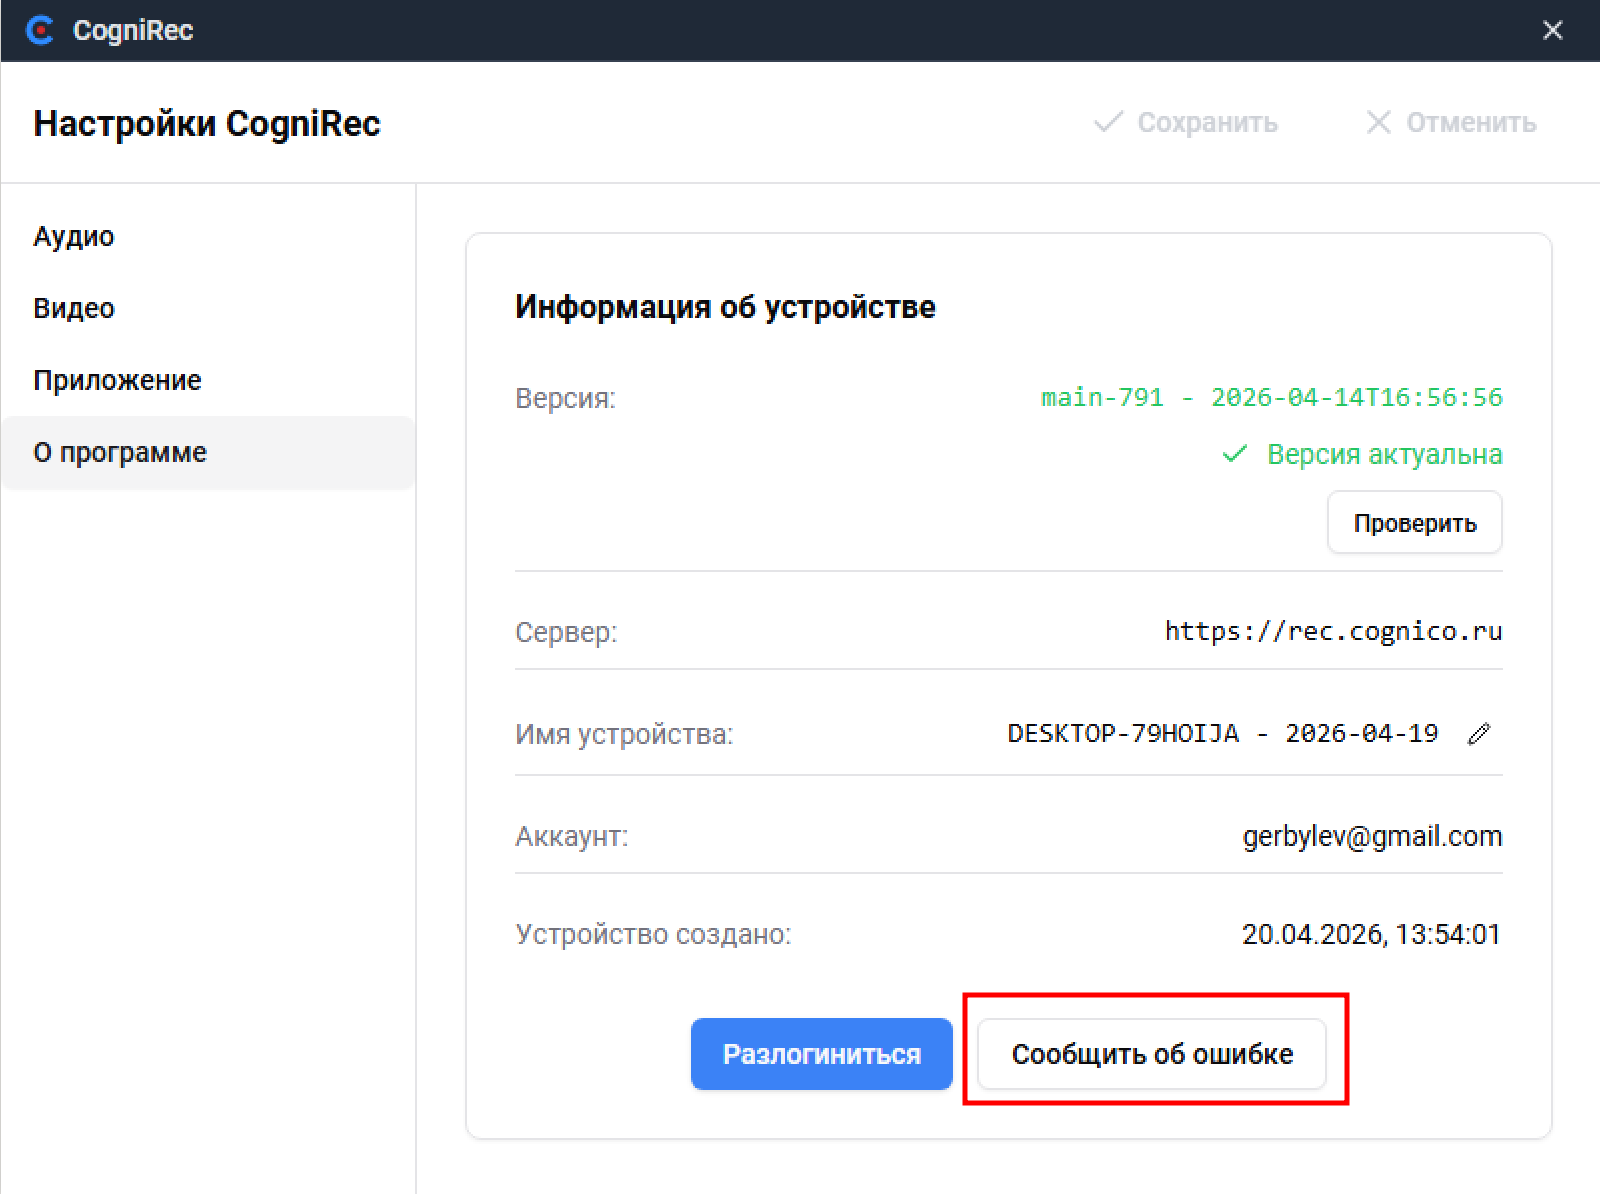This screenshot has height=1194, width=1600.
Task: Click the CogniRec logo in title bar
Action: (x=40, y=30)
